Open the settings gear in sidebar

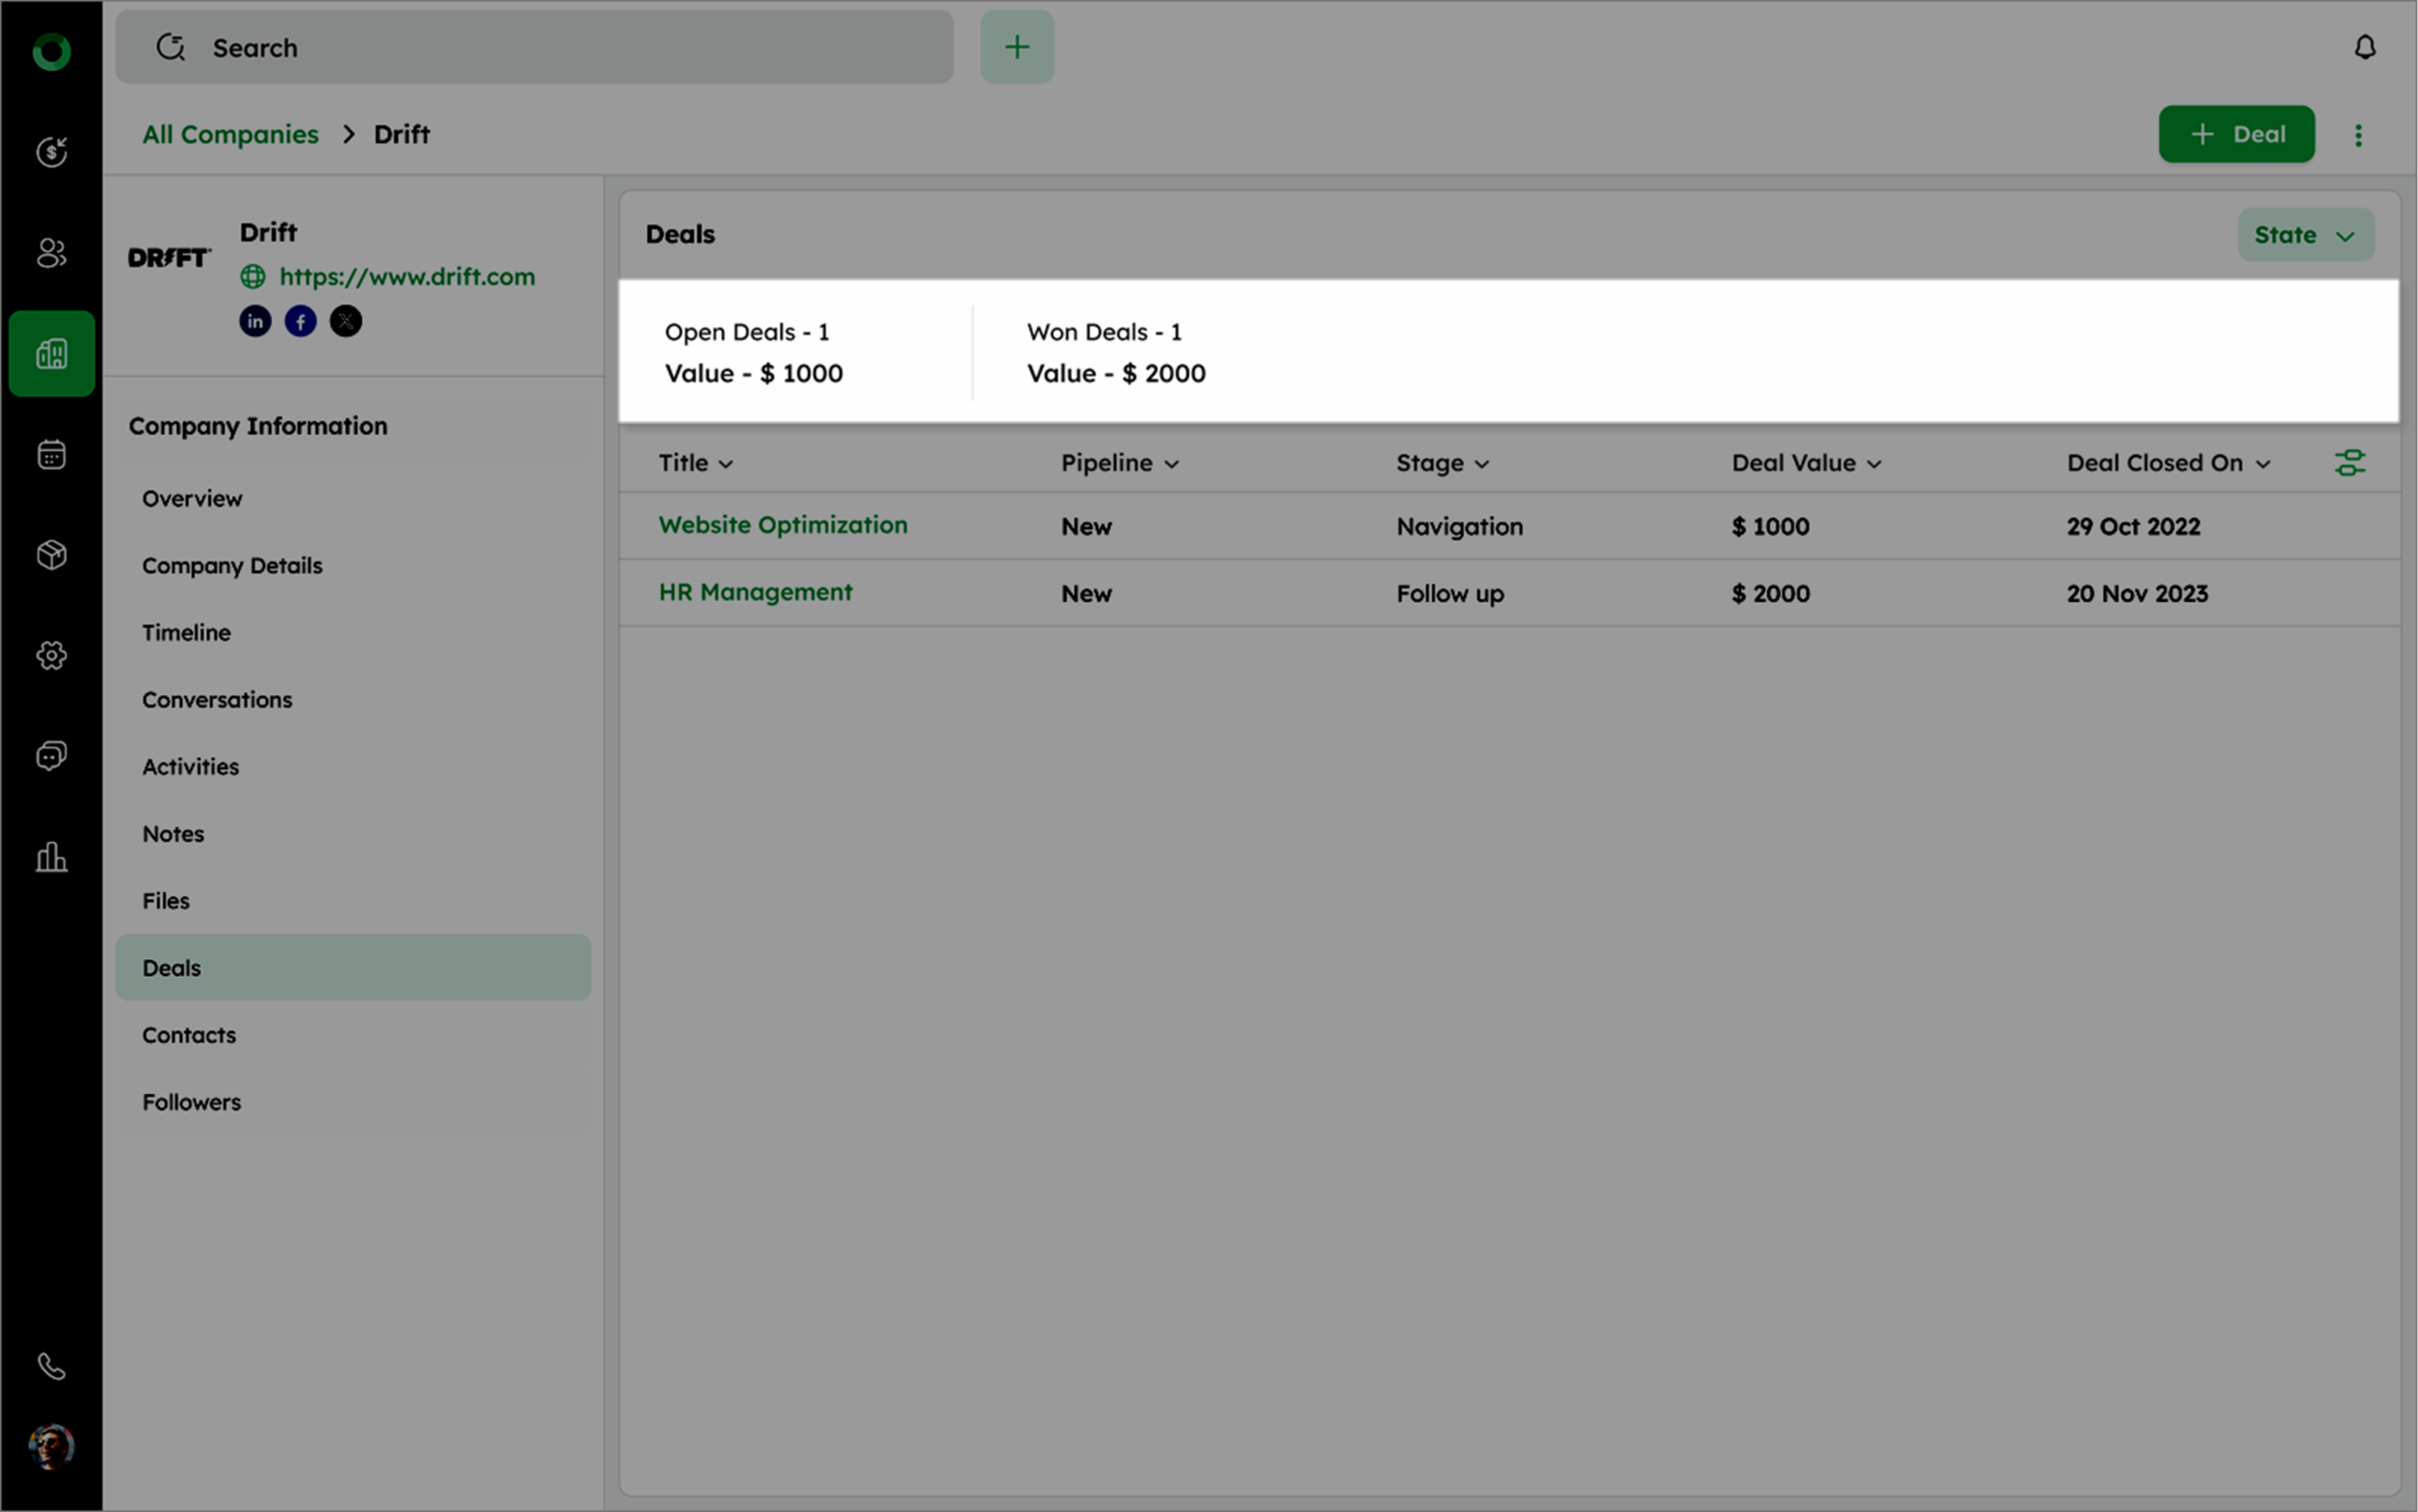click(x=51, y=655)
